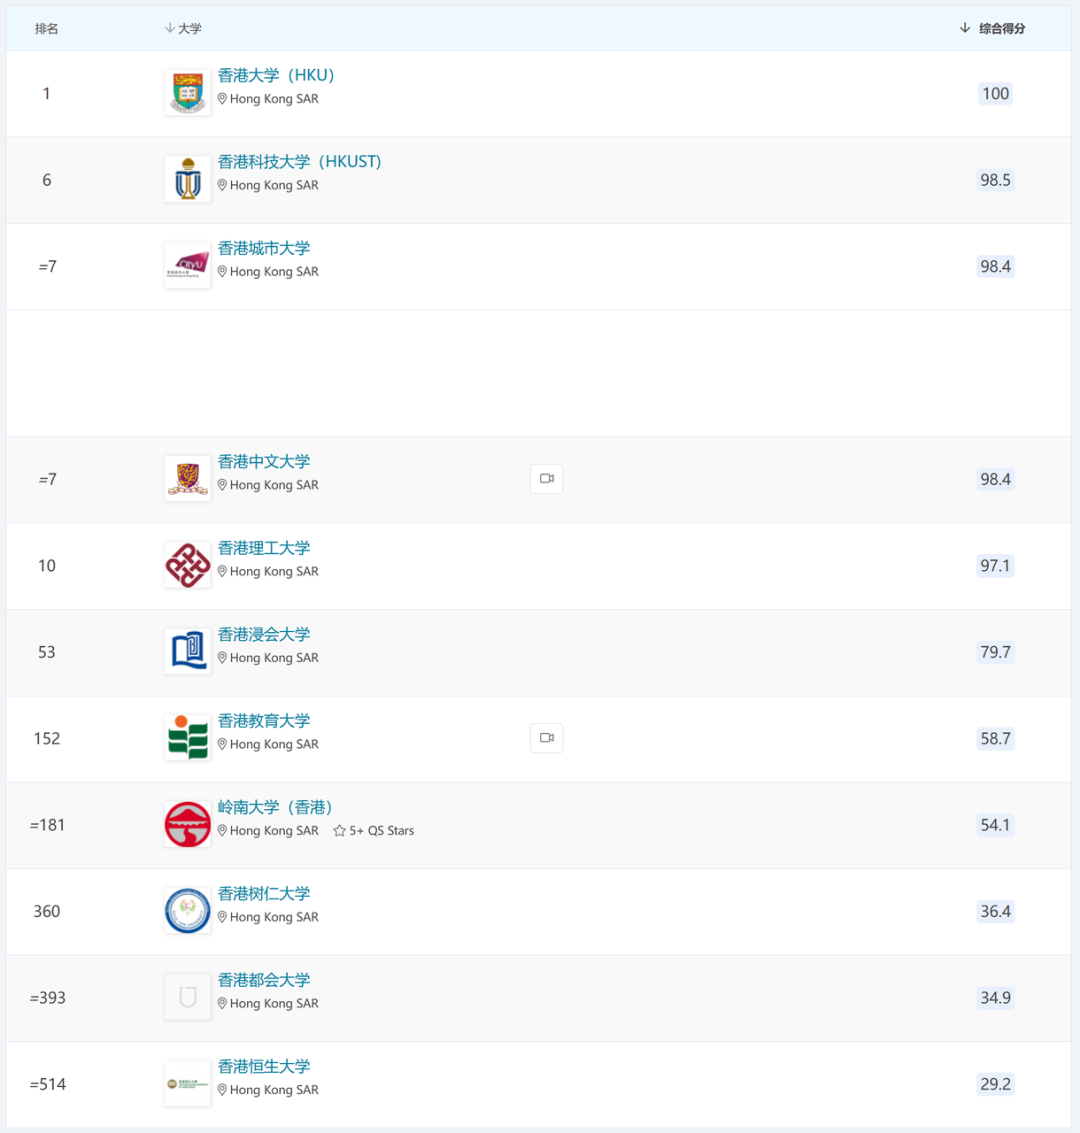Open video icon for 香港中文大学
The image size is (1080, 1133).
[x=546, y=479]
